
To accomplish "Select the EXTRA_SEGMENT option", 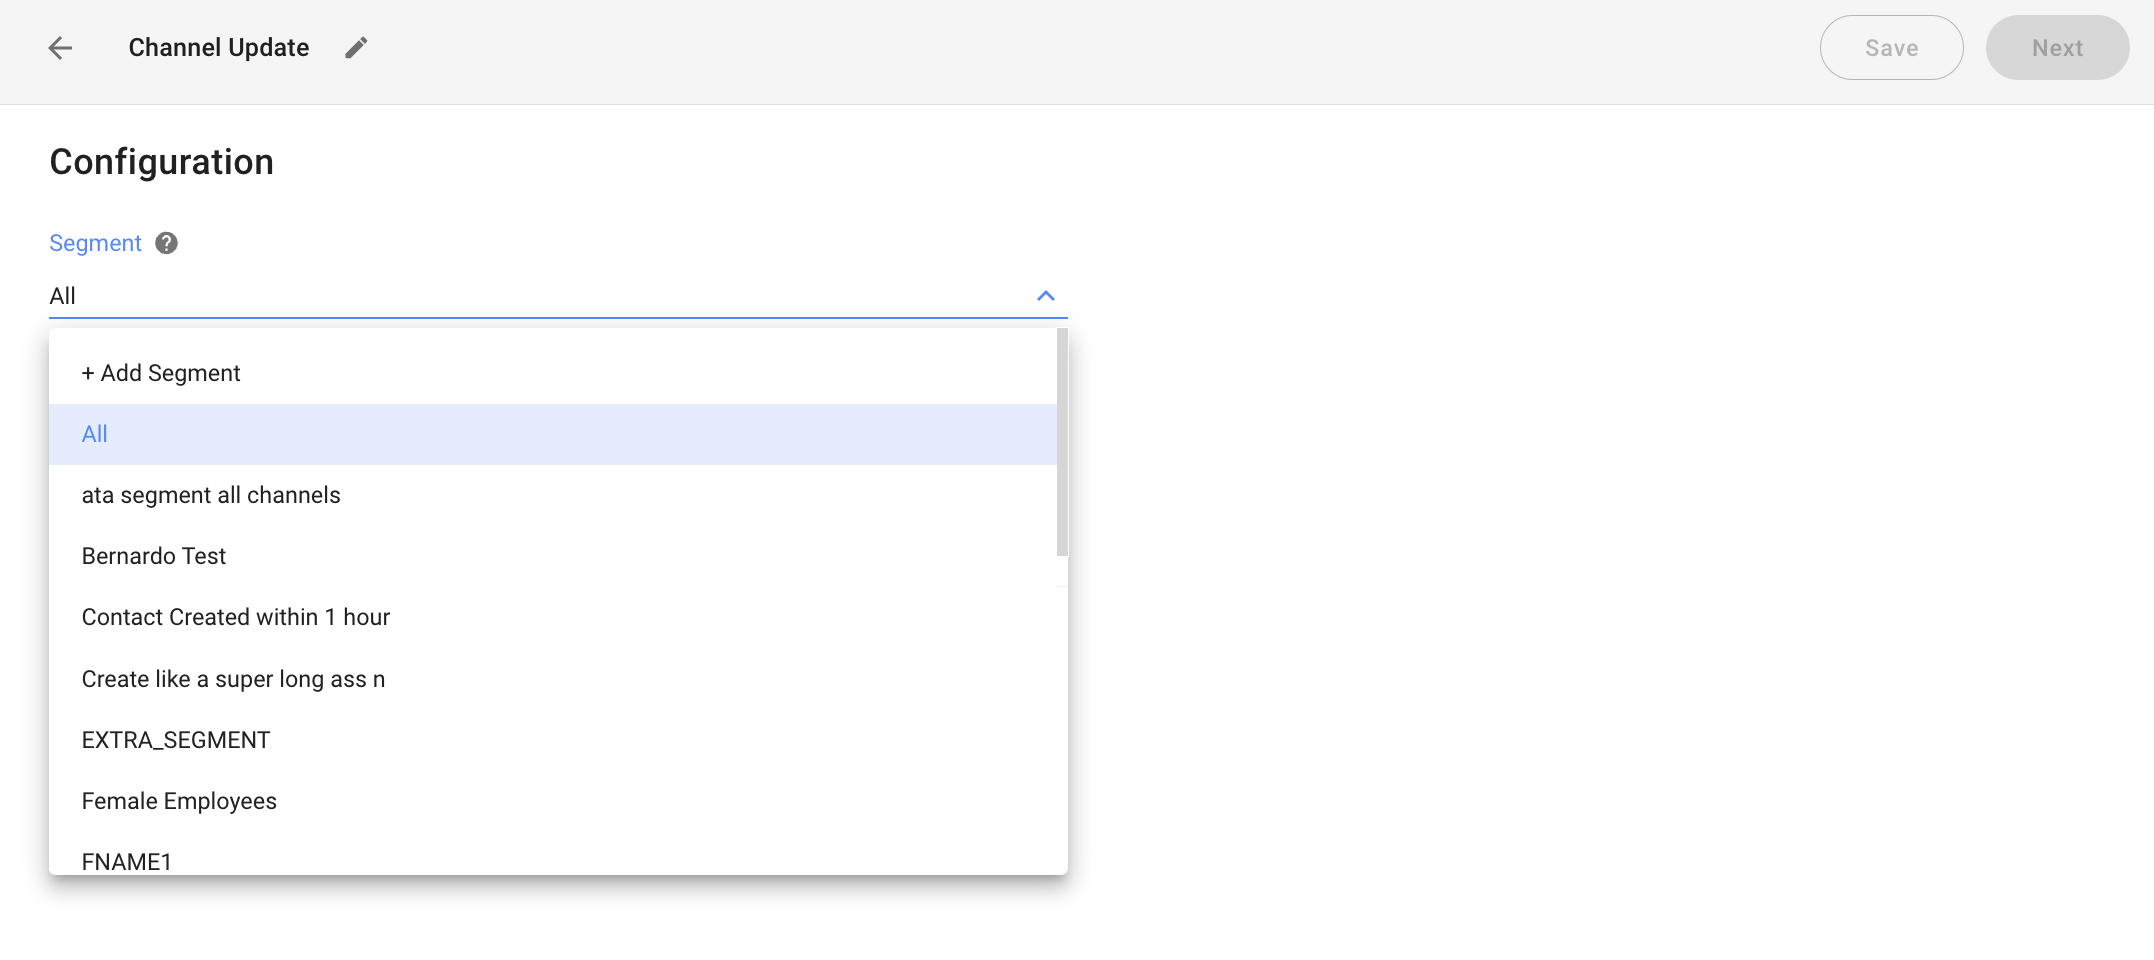I will coord(176,740).
